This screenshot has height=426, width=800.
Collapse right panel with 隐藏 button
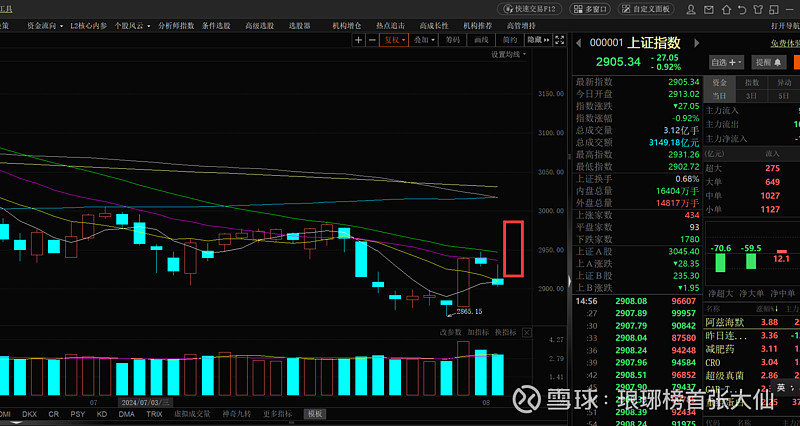click(x=538, y=40)
